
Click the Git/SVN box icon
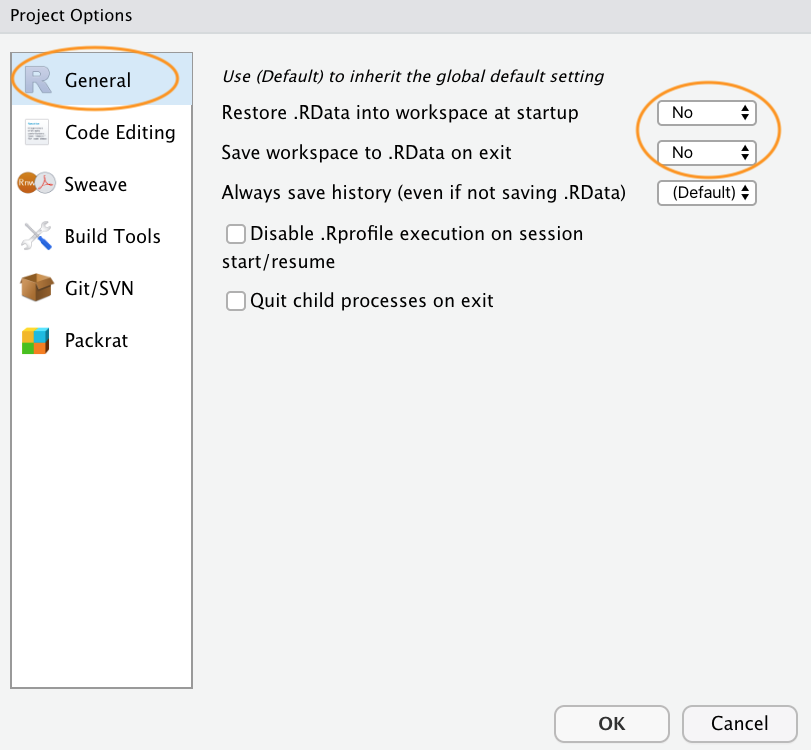point(36,289)
